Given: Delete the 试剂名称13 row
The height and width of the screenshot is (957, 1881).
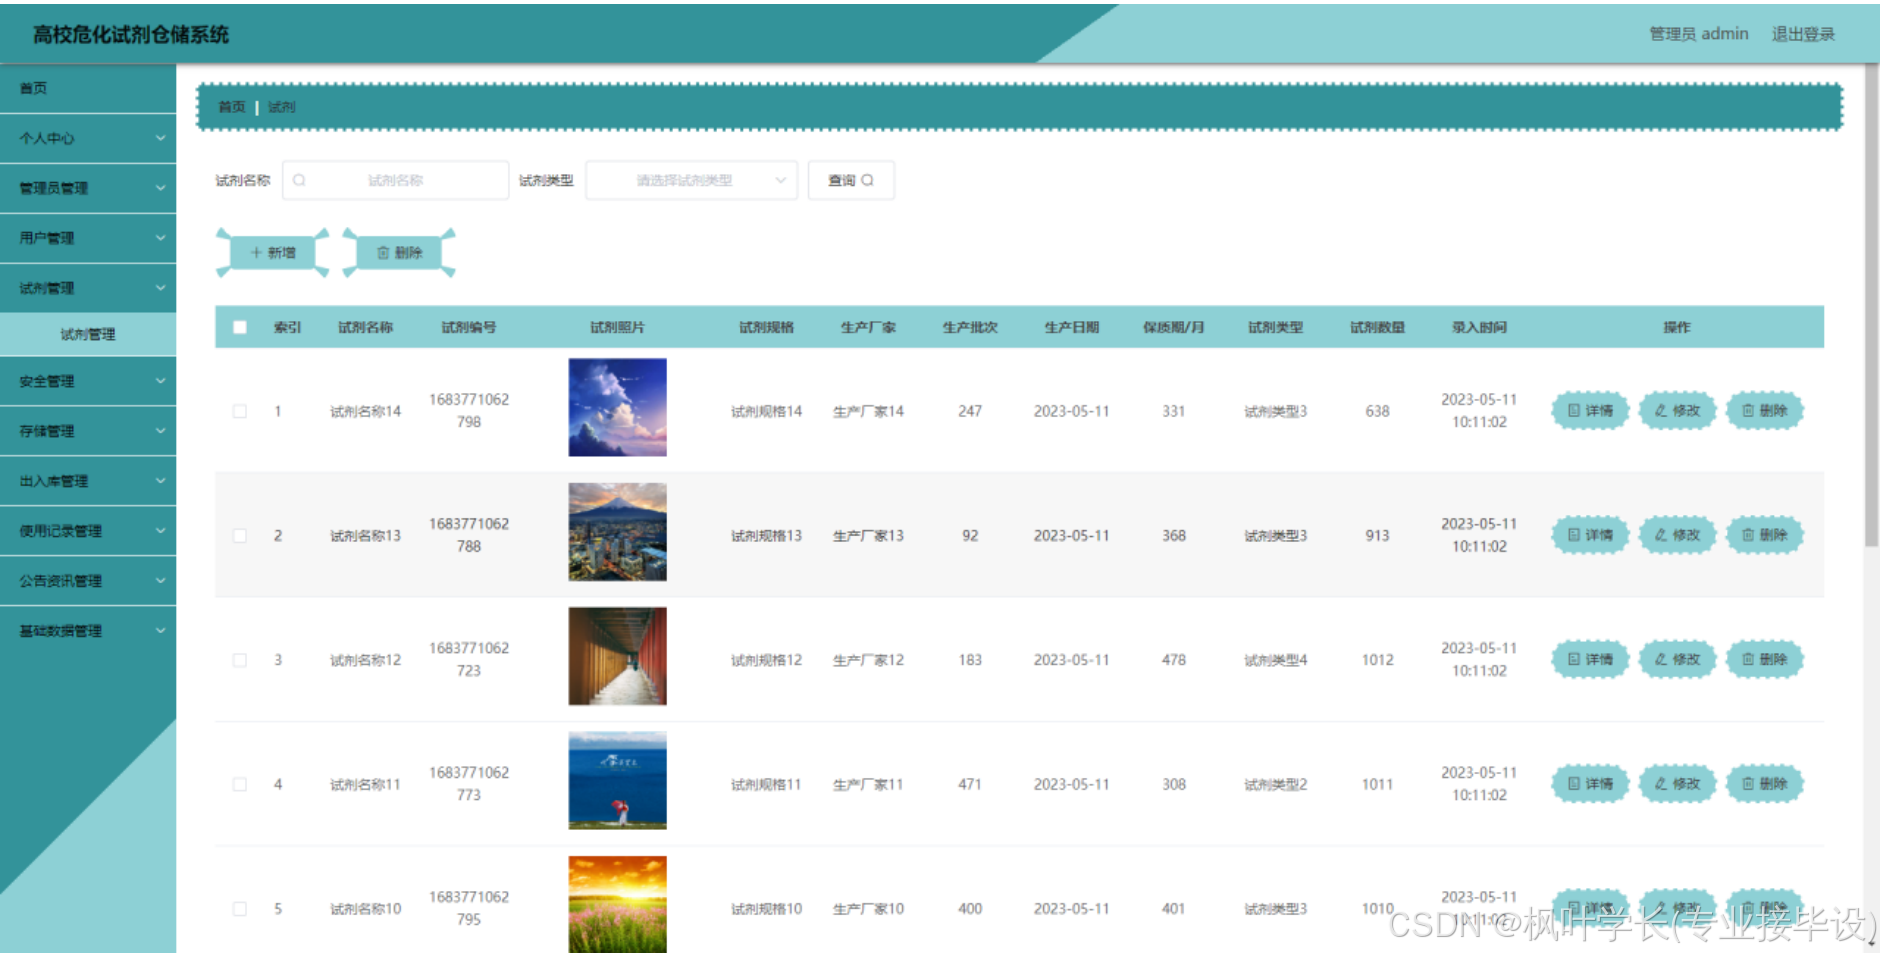Looking at the screenshot, I should coord(1764,535).
